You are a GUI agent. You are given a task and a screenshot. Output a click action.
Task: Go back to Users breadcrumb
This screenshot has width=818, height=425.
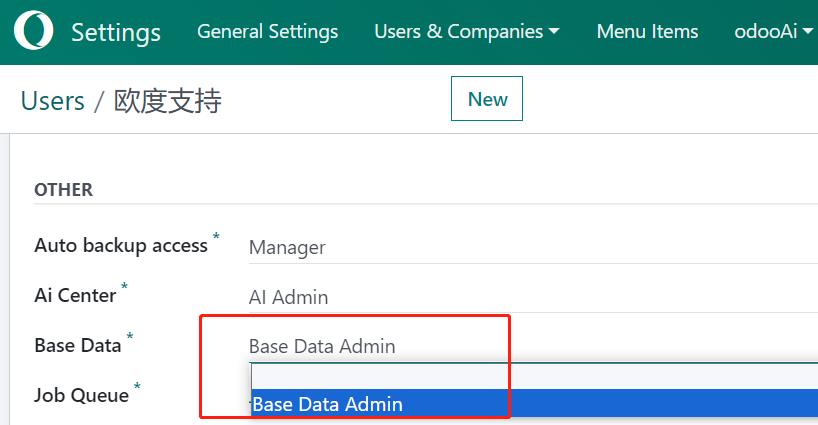[52, 100]
